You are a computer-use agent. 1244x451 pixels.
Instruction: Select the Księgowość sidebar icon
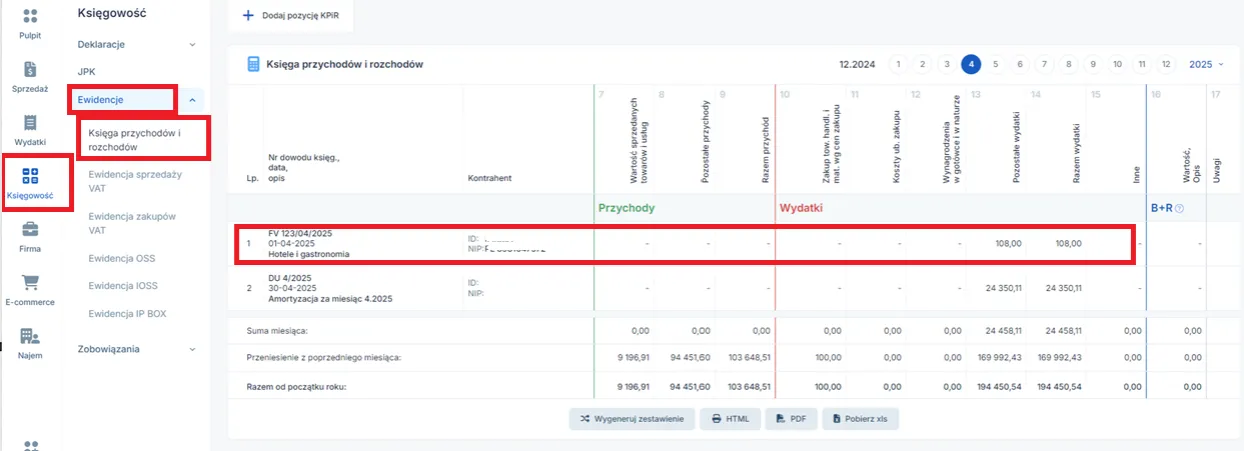(x=30, y=177)
